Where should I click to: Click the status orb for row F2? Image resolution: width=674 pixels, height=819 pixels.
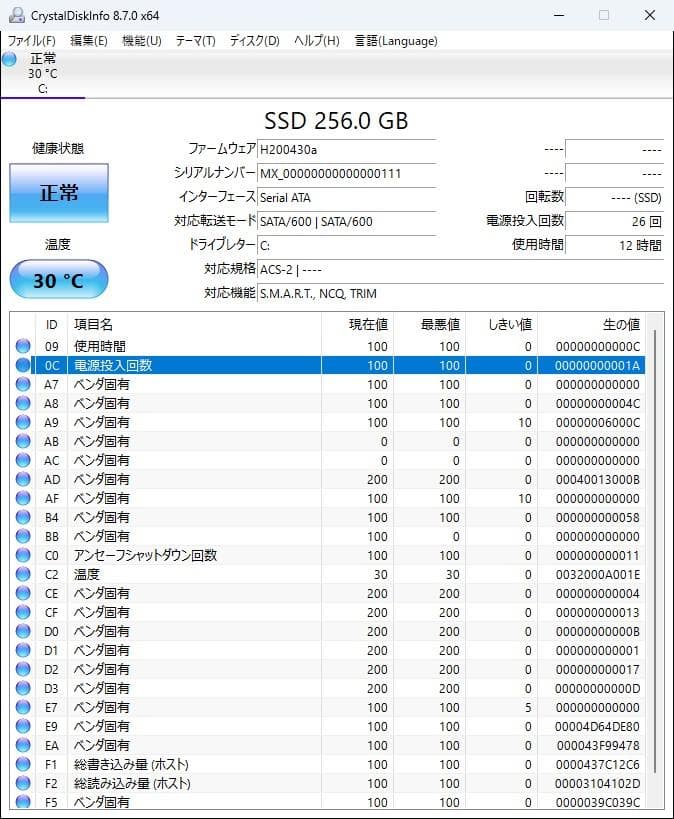pos(23,783)
